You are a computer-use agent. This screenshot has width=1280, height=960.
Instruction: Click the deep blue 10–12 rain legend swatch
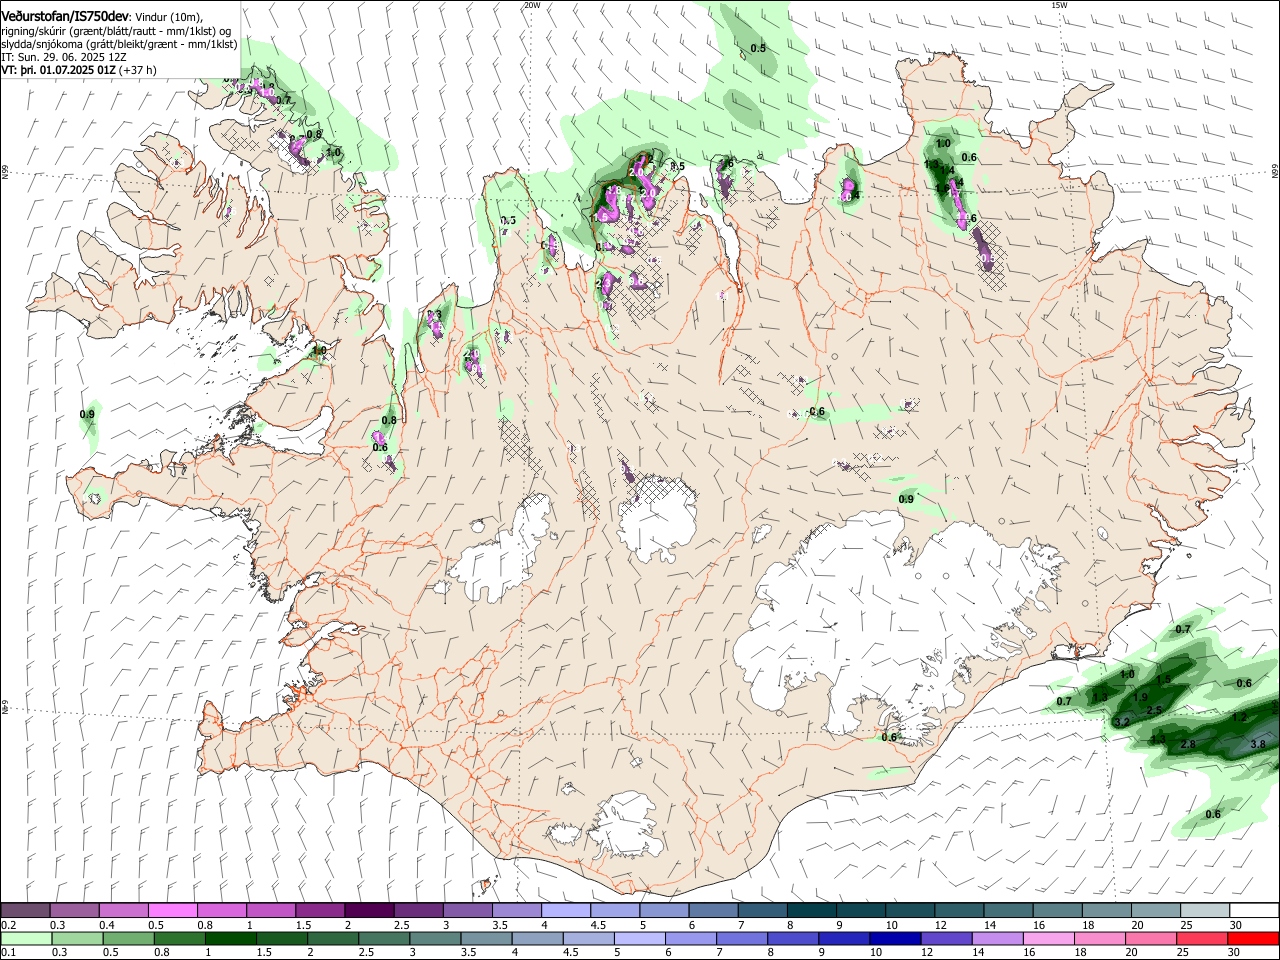[893, 938]
